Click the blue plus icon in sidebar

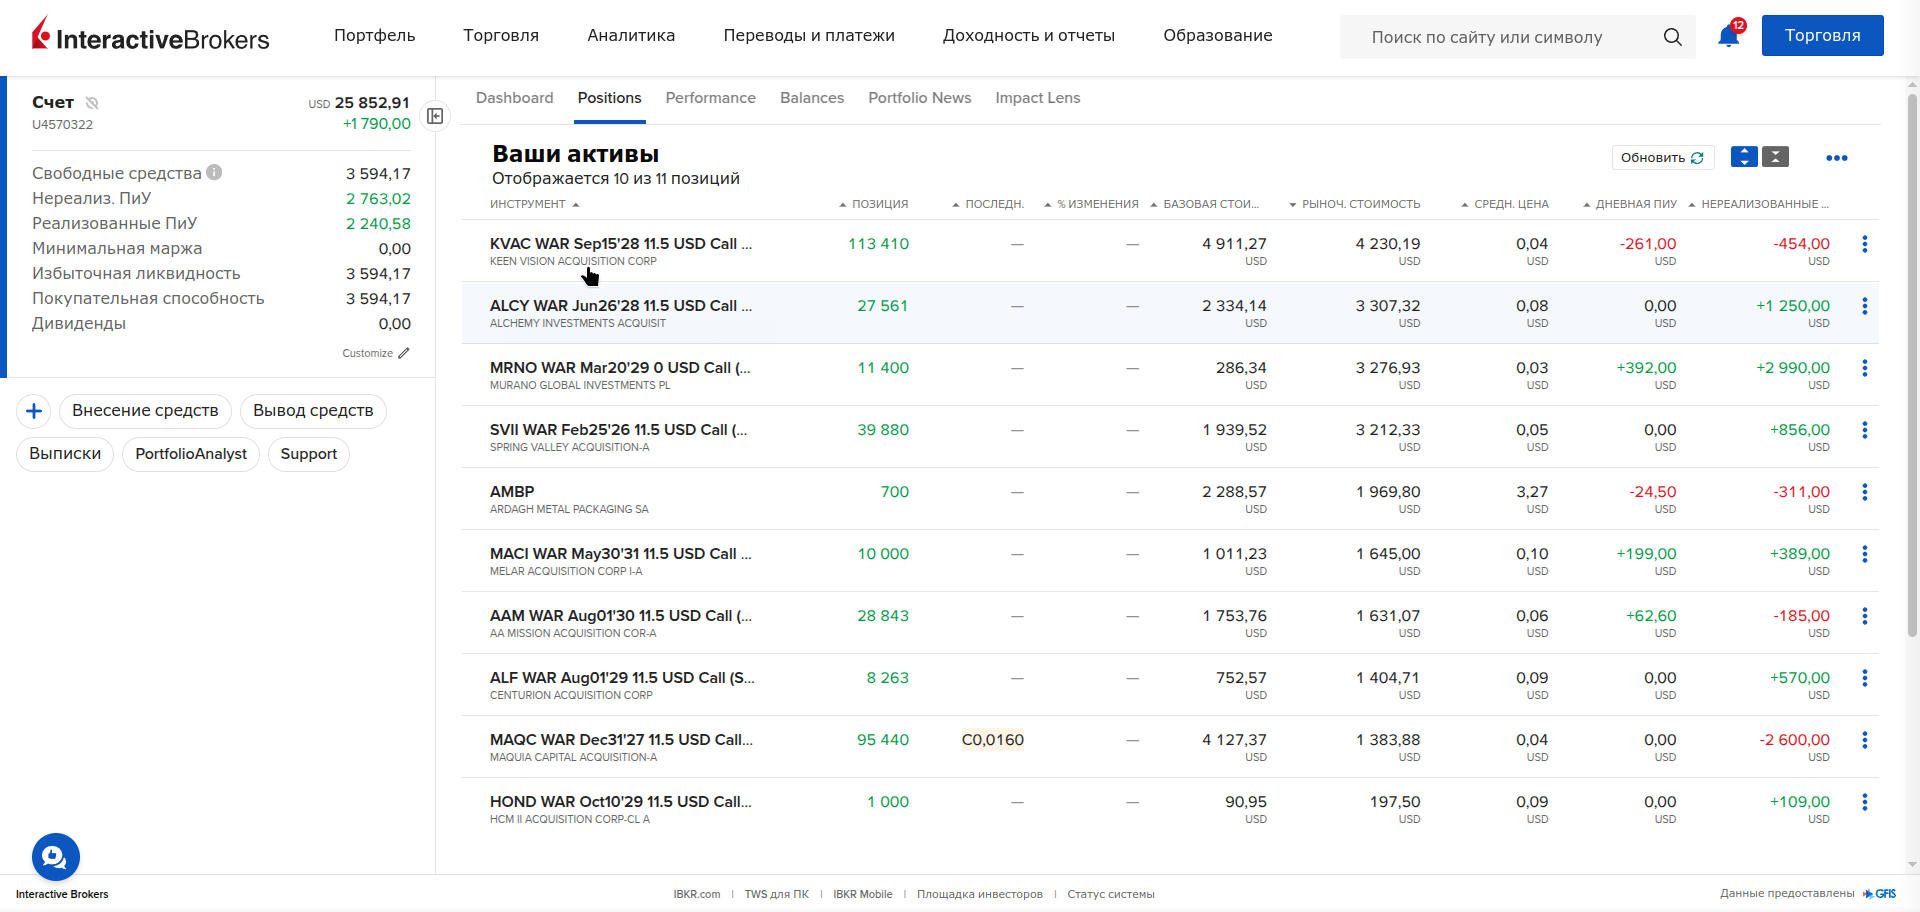pyautogui.click(x=34, y=411)
